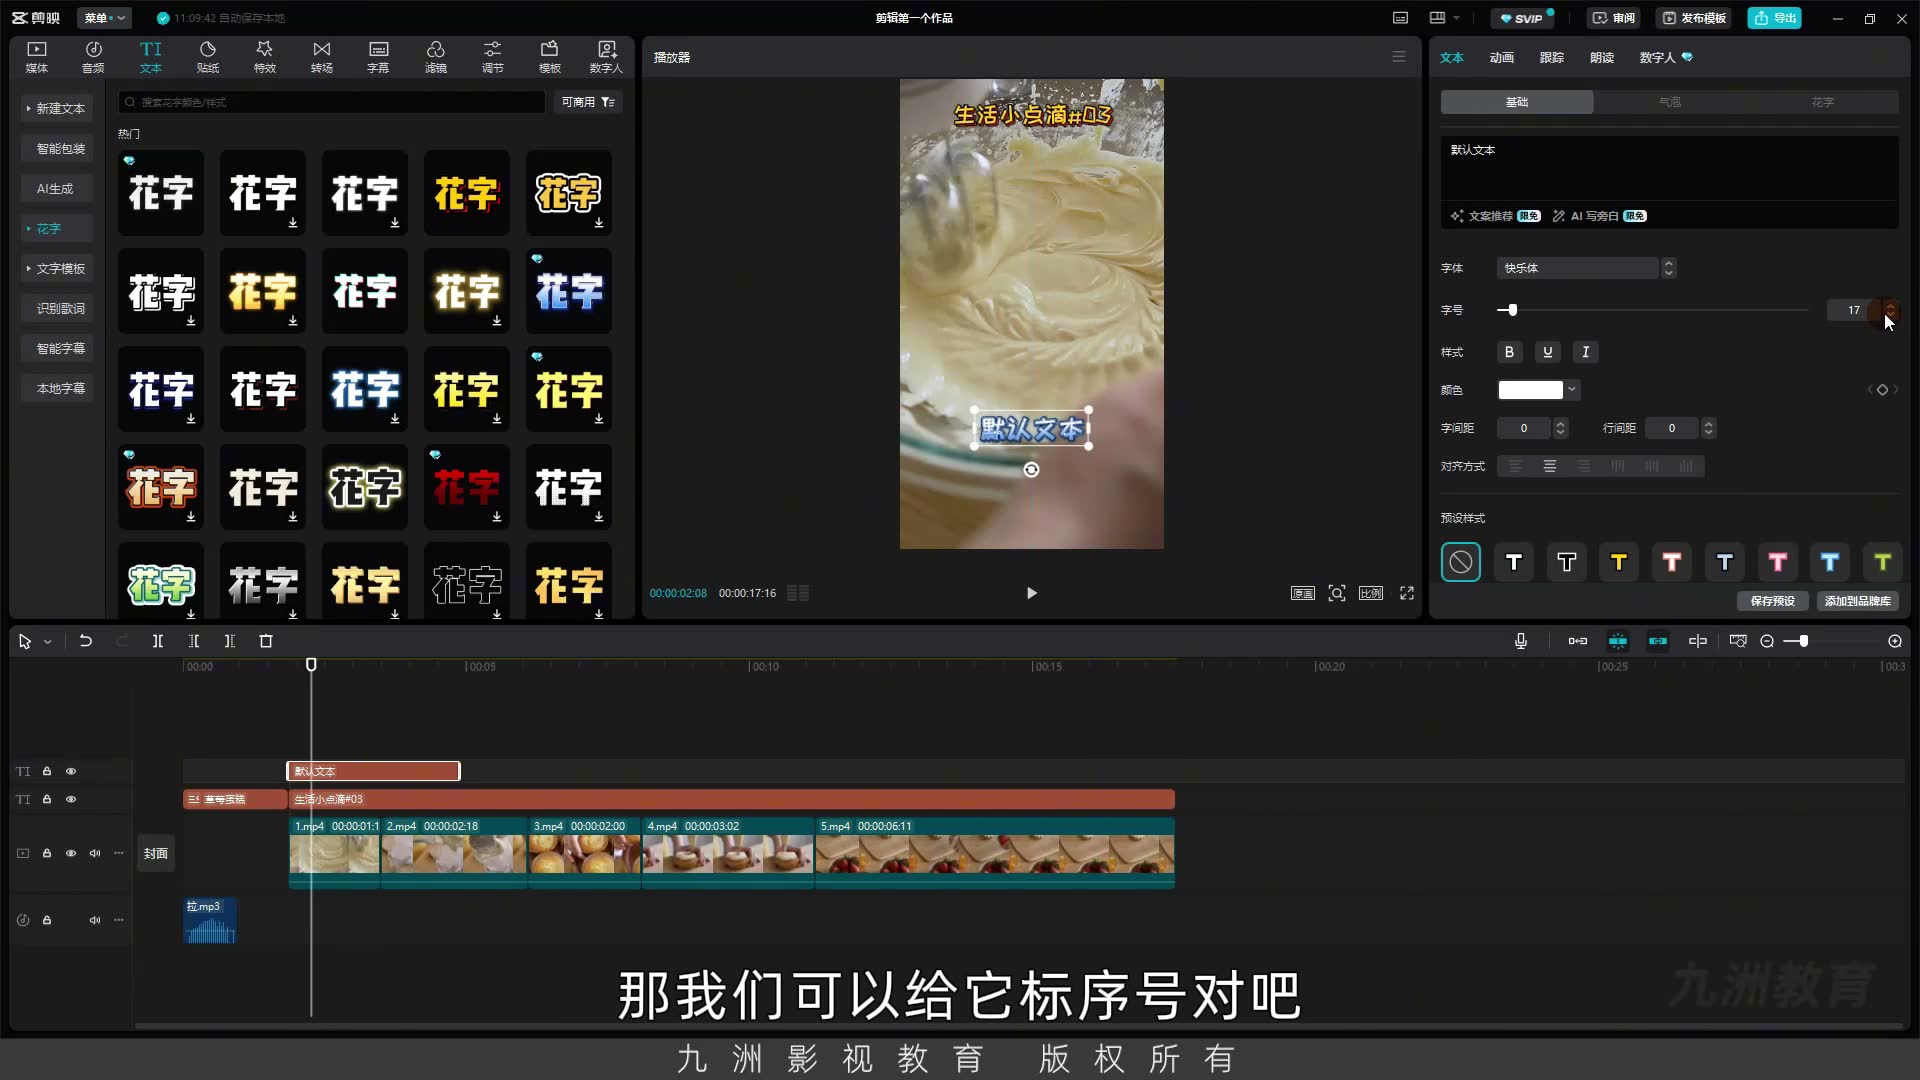Hide the main video track with eye icon
The height and width of the screenshot is (1080, 1920).
(x=71, y=853)
